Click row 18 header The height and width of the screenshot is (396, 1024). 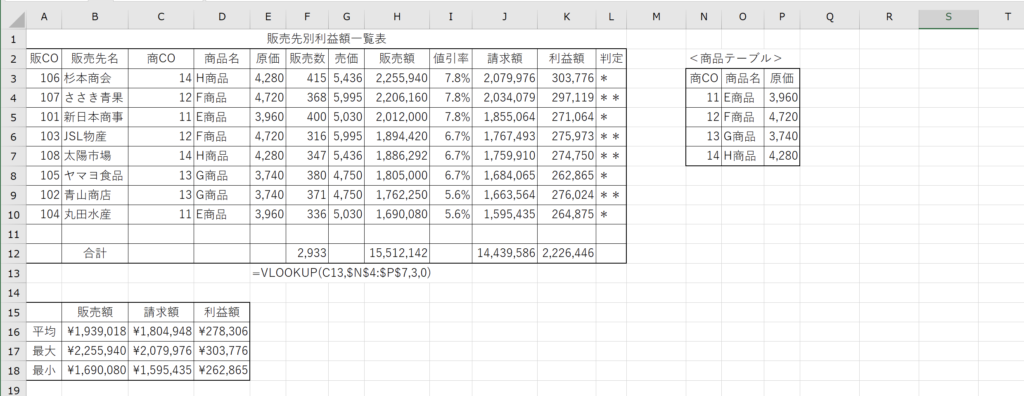(13, 371)
